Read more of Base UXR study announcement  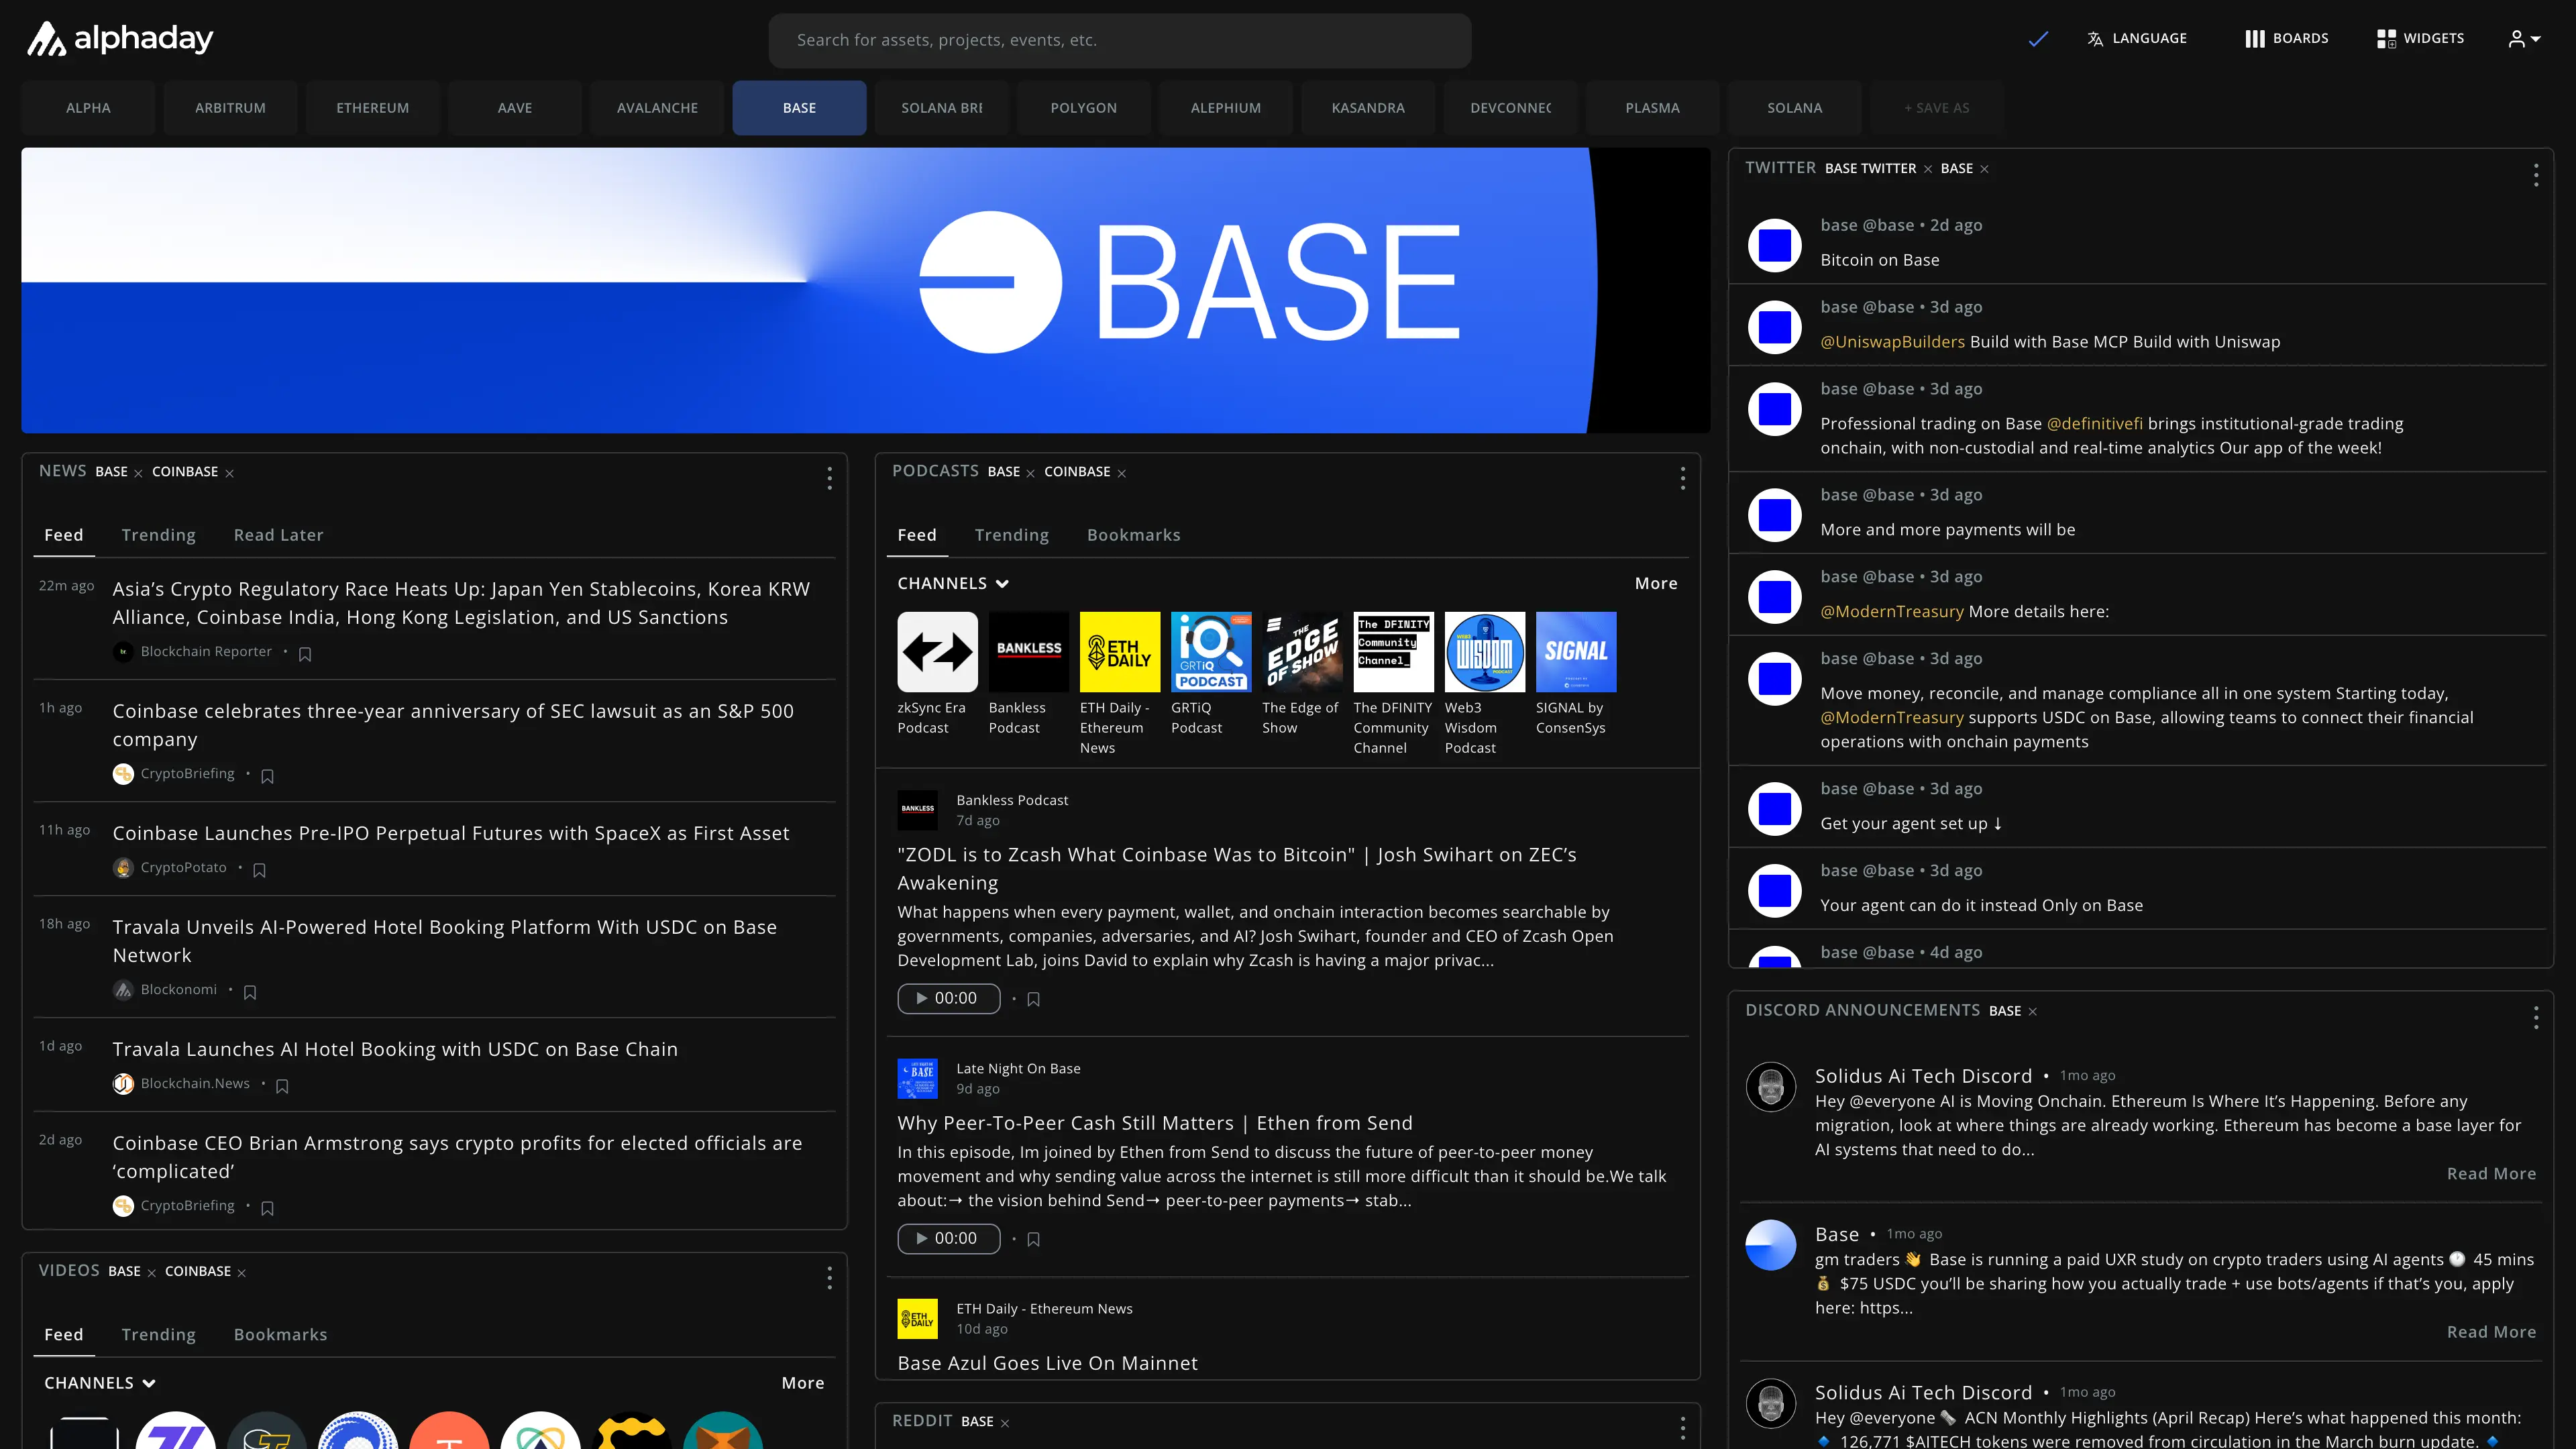pyautogui.click(x=2491, y=1332)
